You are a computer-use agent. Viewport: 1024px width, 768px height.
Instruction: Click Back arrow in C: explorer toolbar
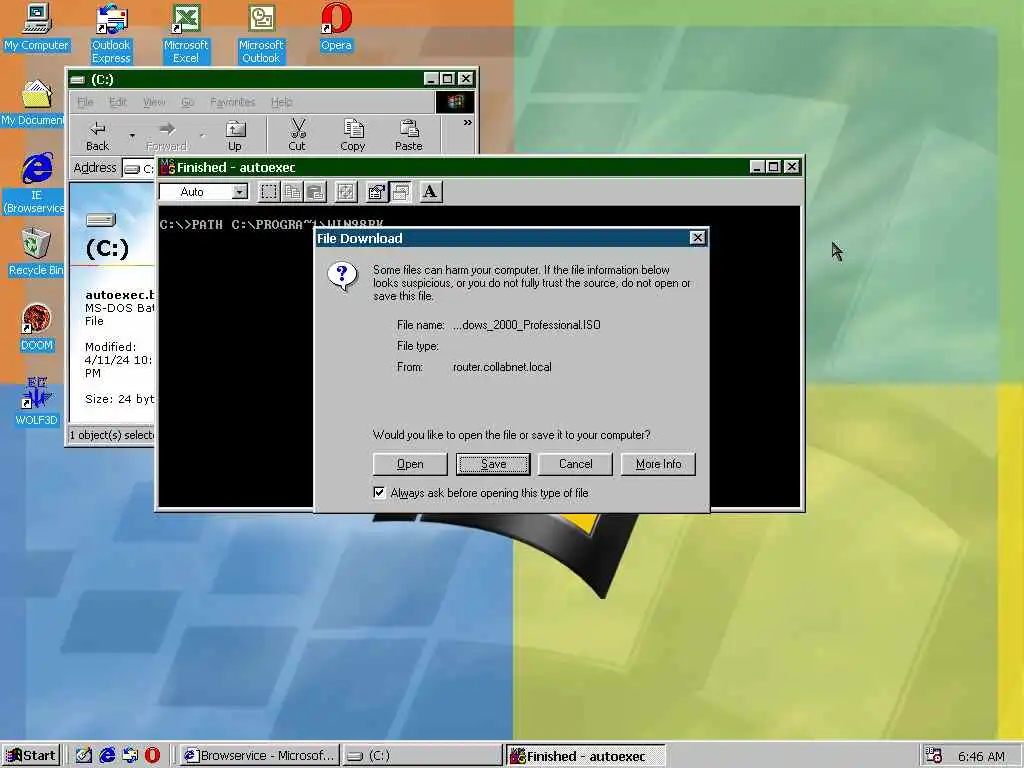[97, 136]
